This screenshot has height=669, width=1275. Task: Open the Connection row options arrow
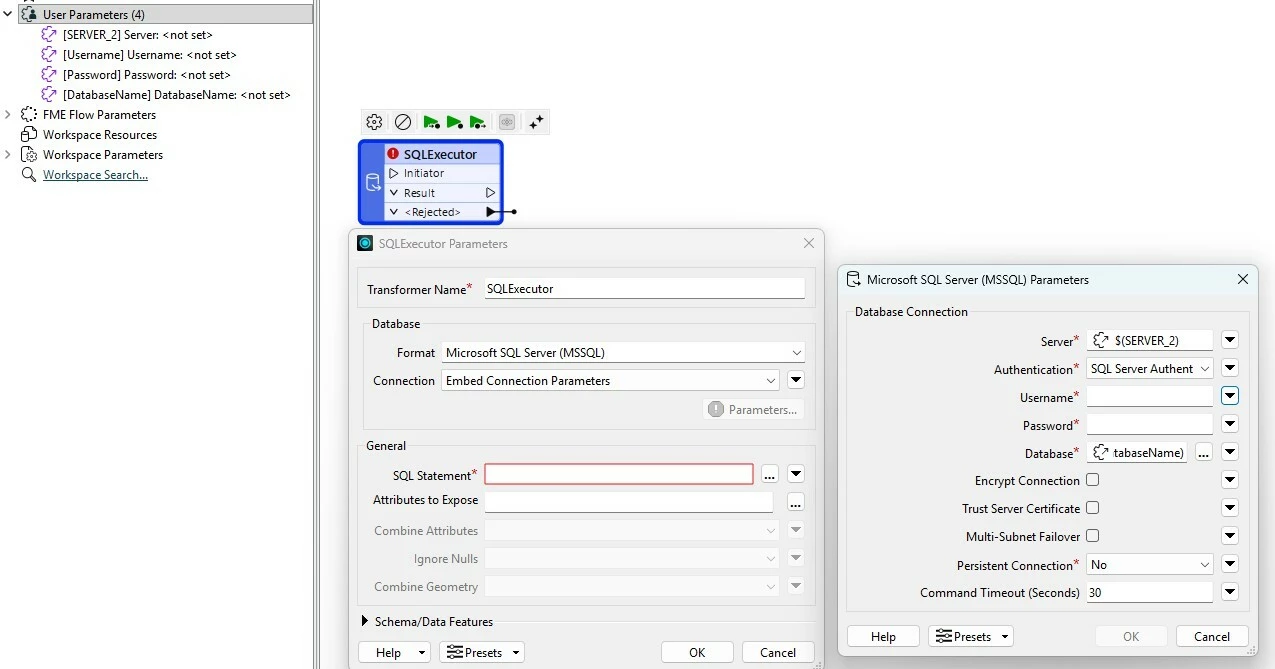coord(796,380)
